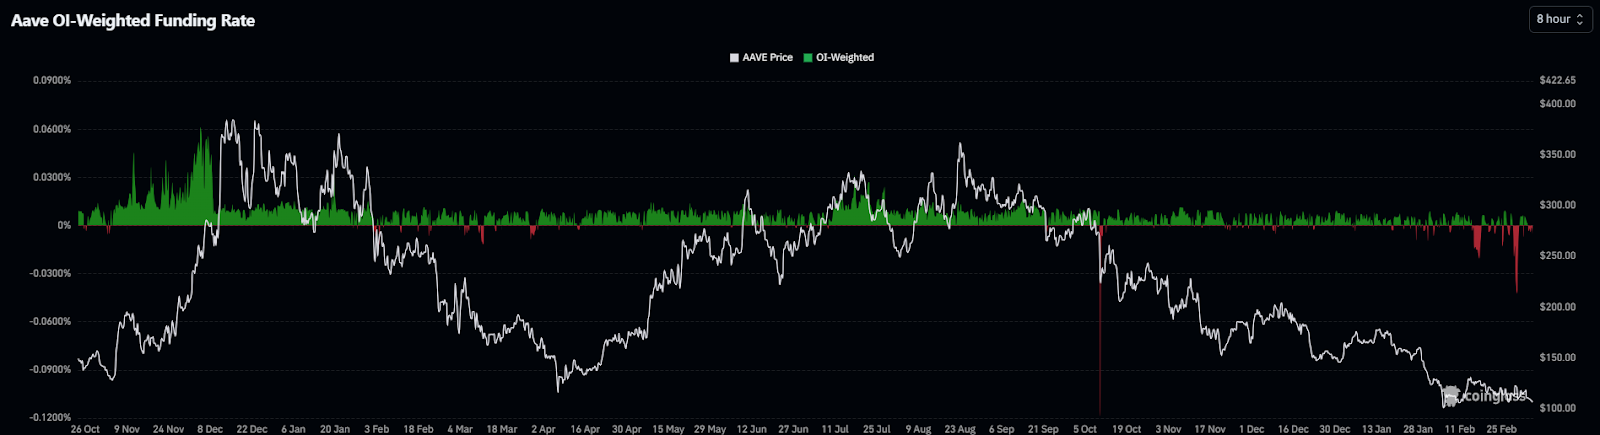Click the 30 Apr date label

[626, 429]
